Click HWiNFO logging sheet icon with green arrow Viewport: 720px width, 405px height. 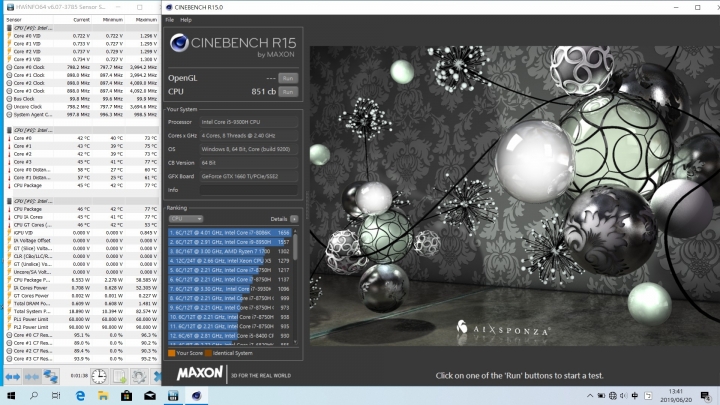pyautogui.click(x=120, y=377)
